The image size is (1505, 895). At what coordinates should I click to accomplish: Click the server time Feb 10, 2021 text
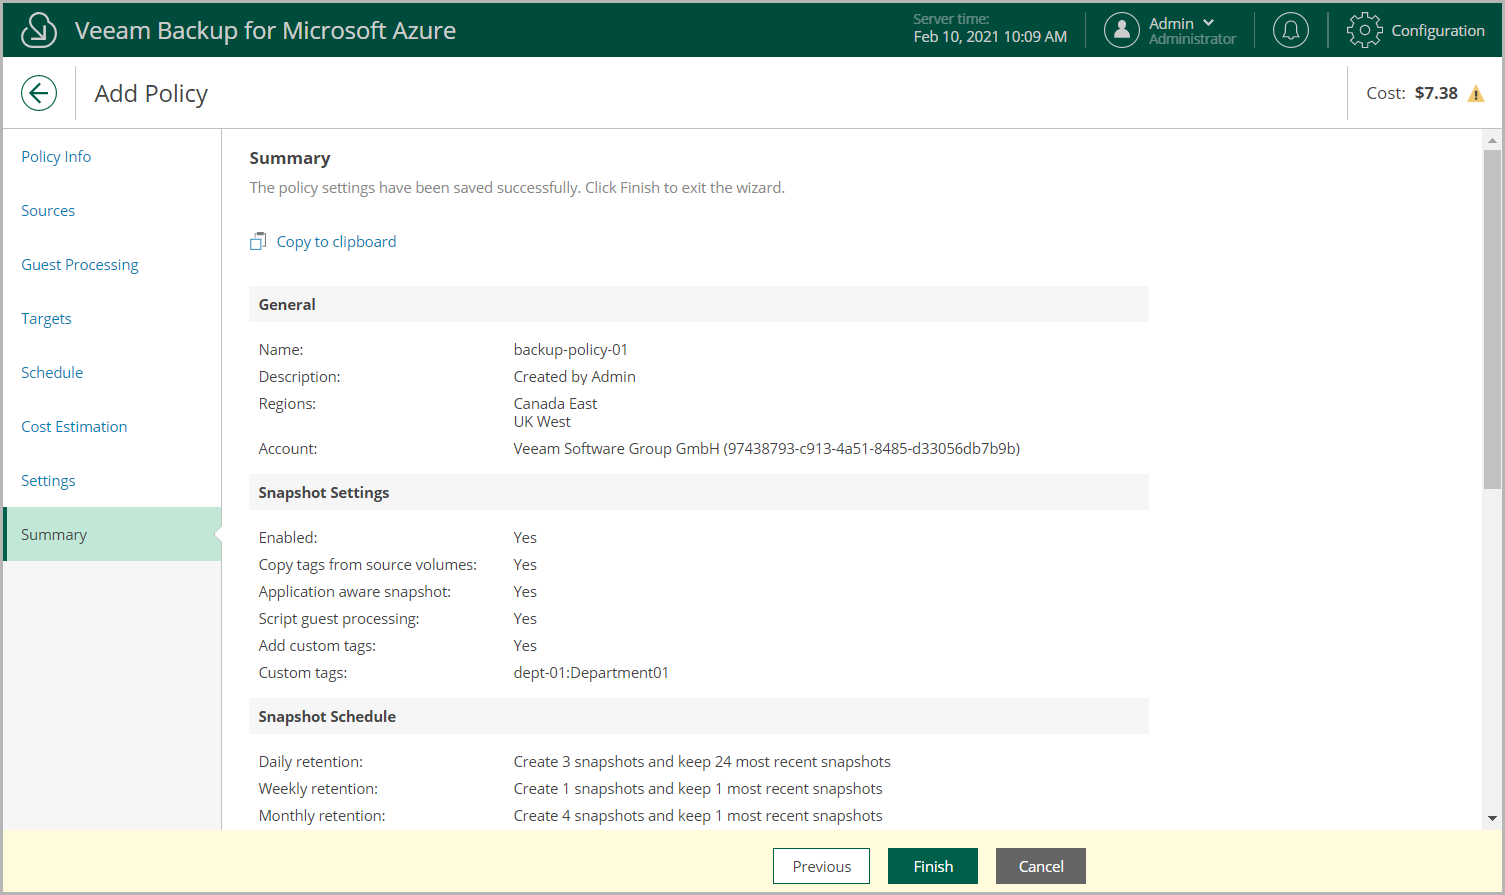point(990,37)
